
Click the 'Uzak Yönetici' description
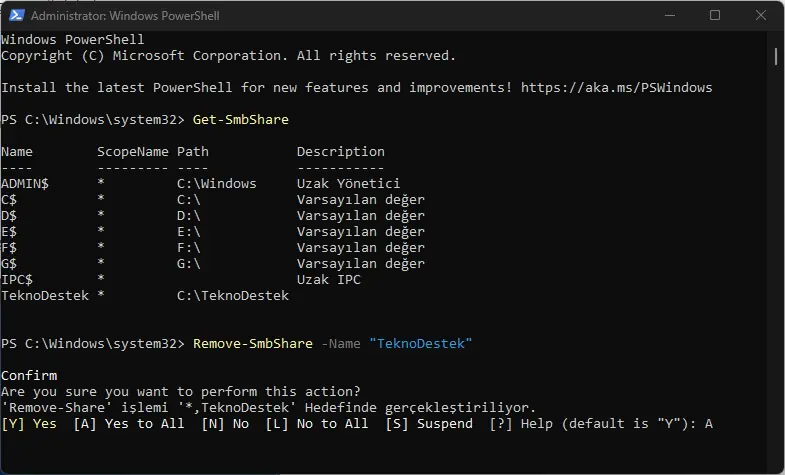tap(348, 184)
